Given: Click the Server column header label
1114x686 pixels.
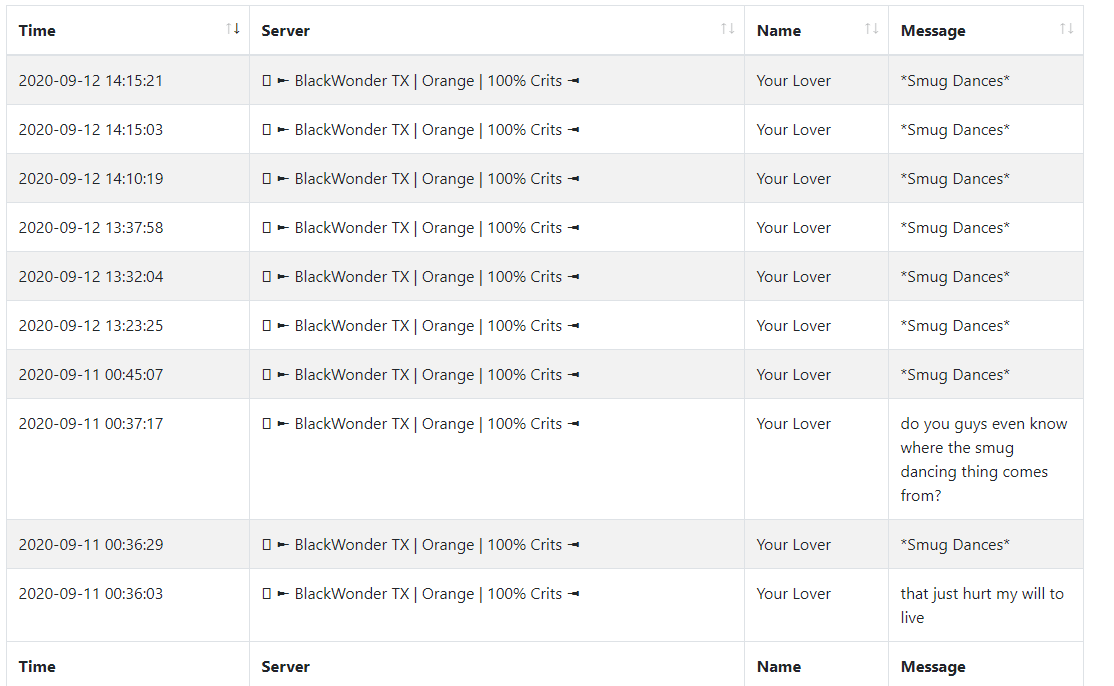Looking at the screenshot, I should pos(286,31).
